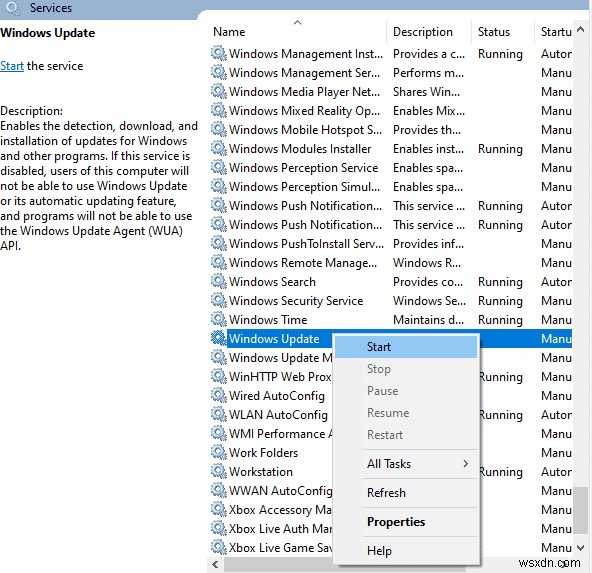
Task: Click the Windows Update service gear icon
Action: coord(219,338)
